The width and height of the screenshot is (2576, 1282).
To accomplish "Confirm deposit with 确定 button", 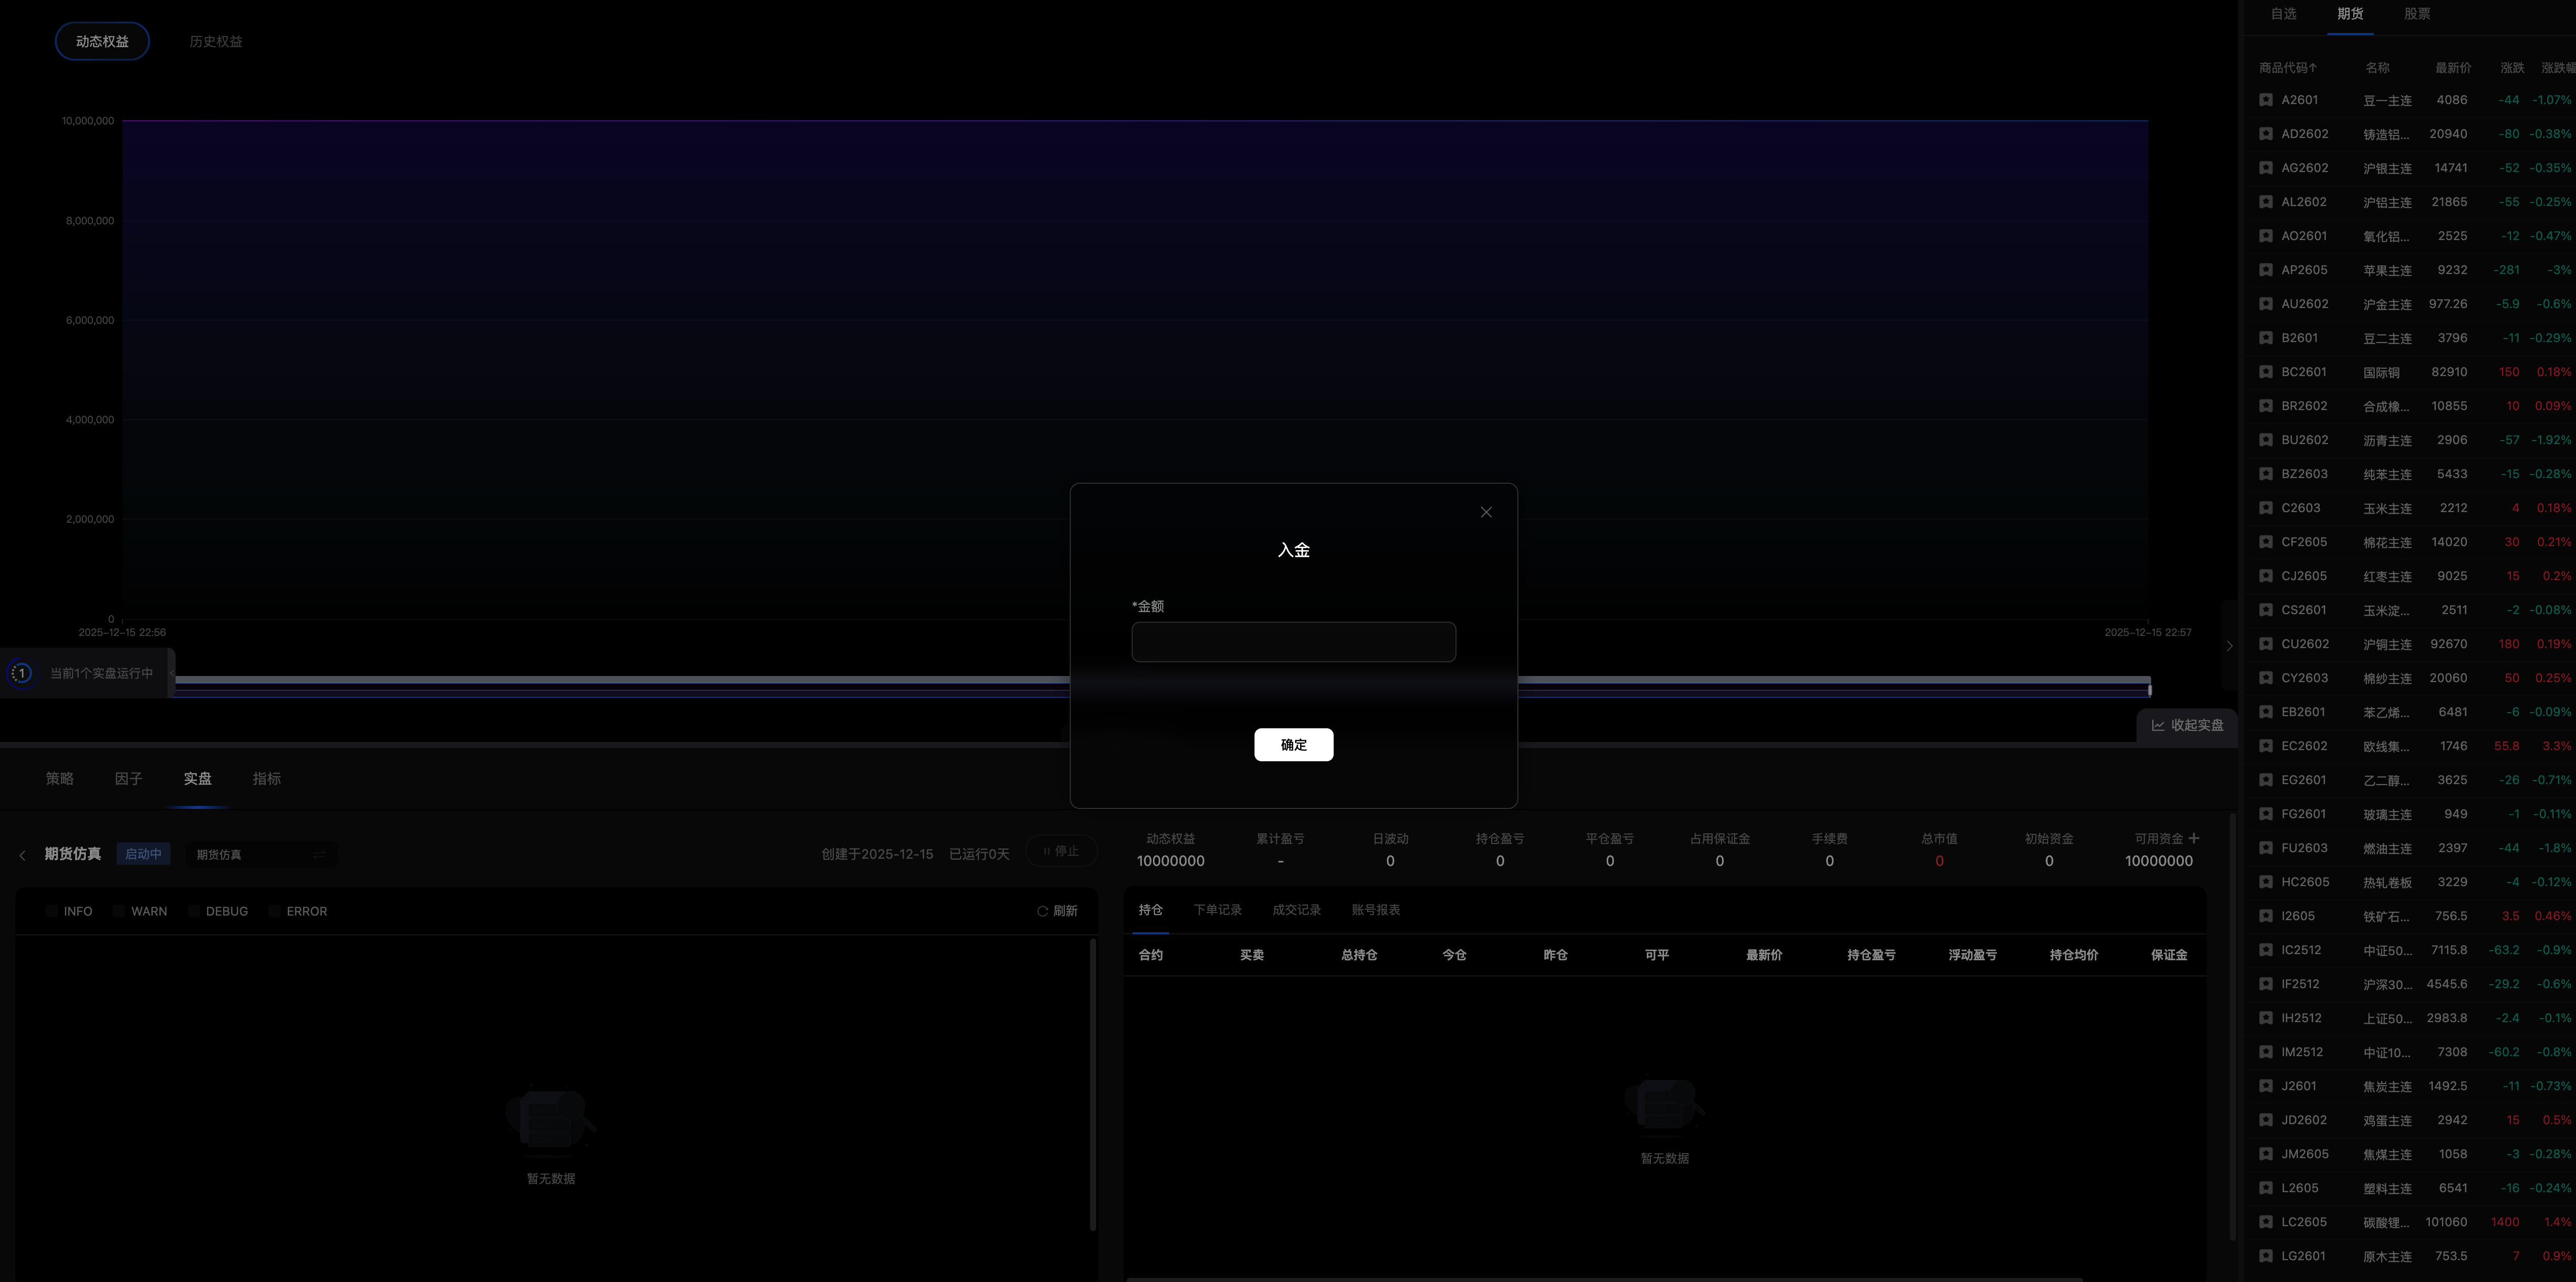I will click(x=1293, y=745).
